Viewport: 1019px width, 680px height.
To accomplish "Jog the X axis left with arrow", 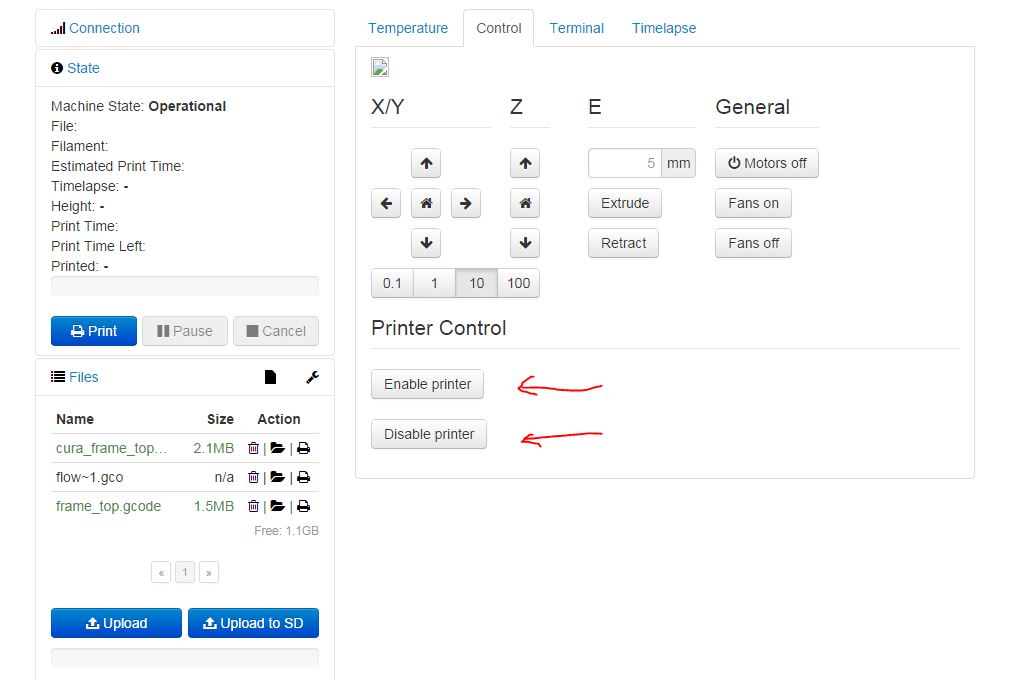I will point(386,203).
